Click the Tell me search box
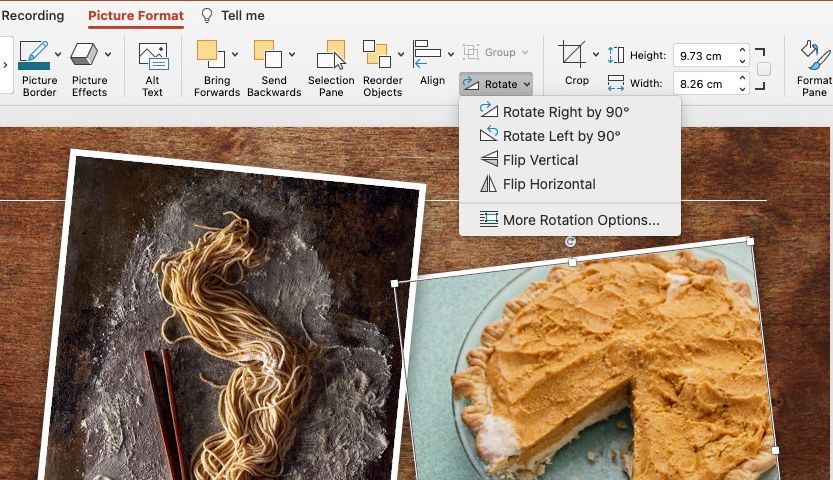The image size is (833, 480). (241, 16)
